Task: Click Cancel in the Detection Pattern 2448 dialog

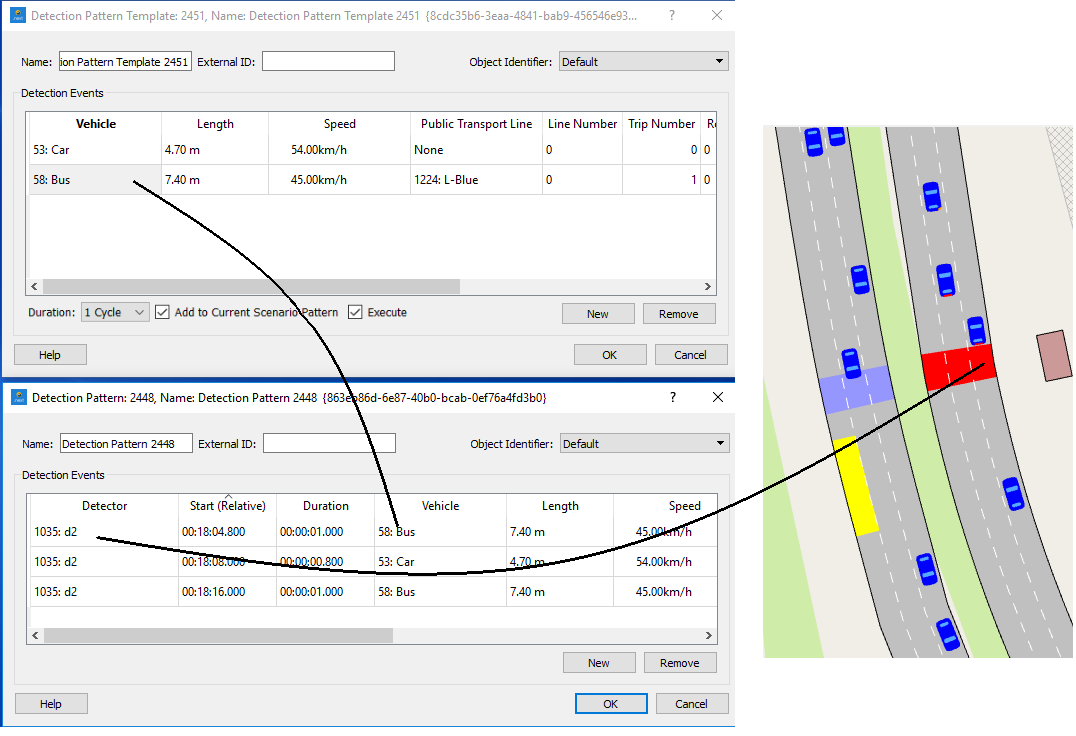Action: click(x=692, y=703)
